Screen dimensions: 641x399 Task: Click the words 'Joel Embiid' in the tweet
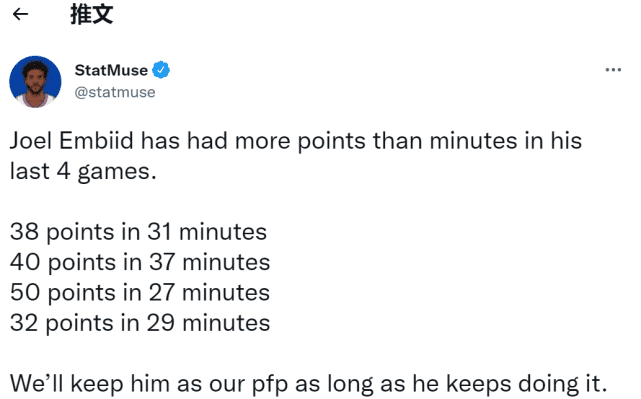pos(72,141)
